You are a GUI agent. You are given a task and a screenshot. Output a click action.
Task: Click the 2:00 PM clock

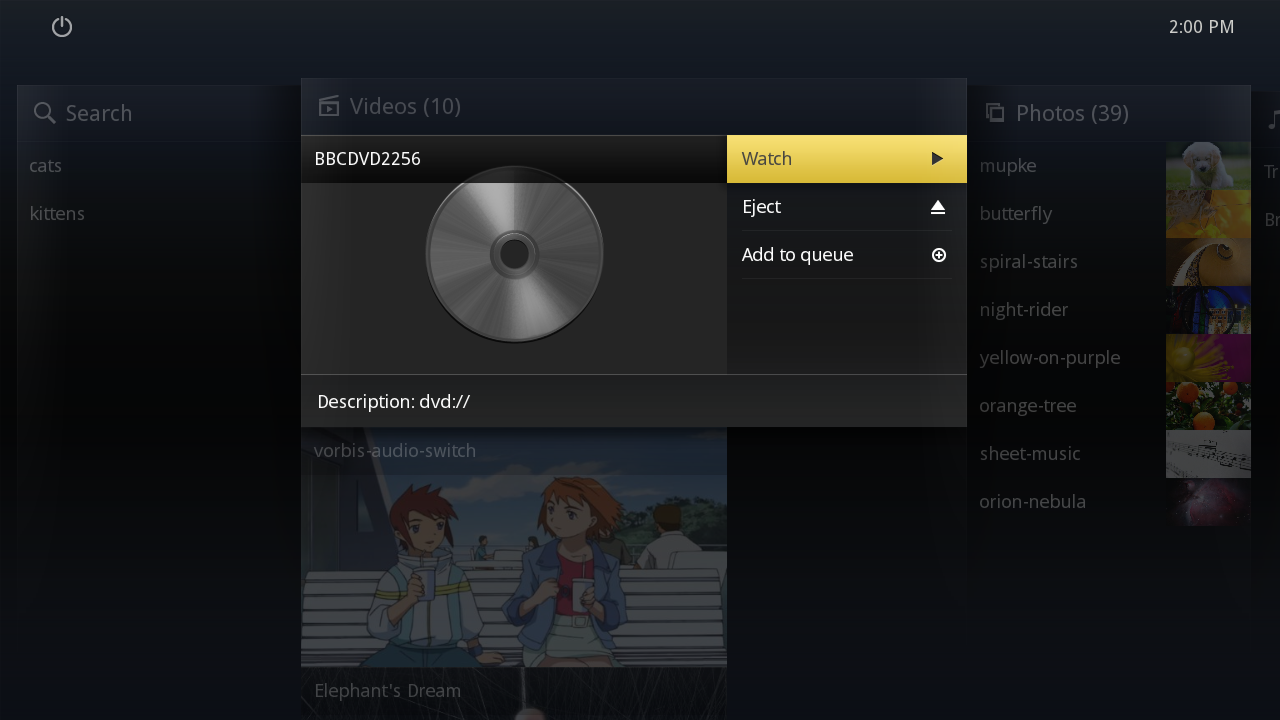1201,27
